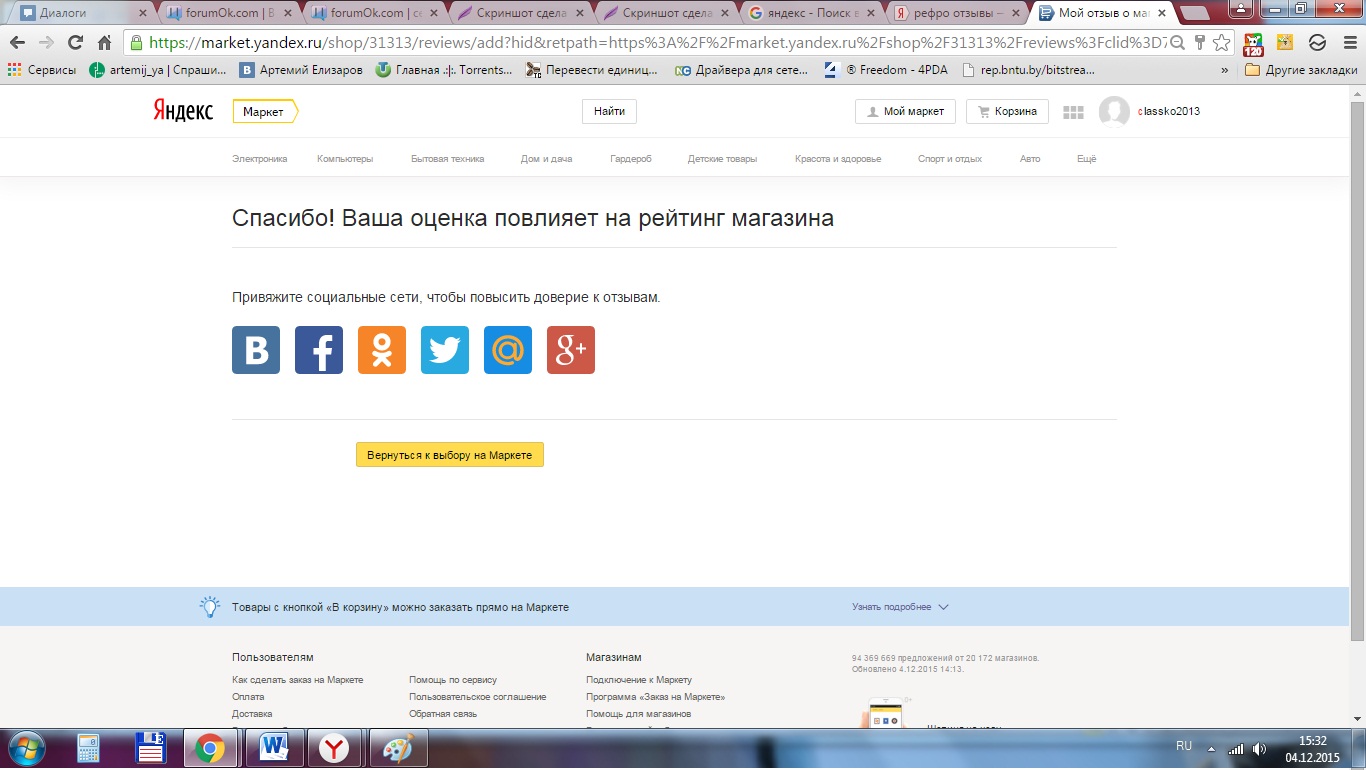Image resolution: width=1366 pixels, height=770 pixels.
Task: Open 'Ещё' category menu
Action: (1086, 159)
